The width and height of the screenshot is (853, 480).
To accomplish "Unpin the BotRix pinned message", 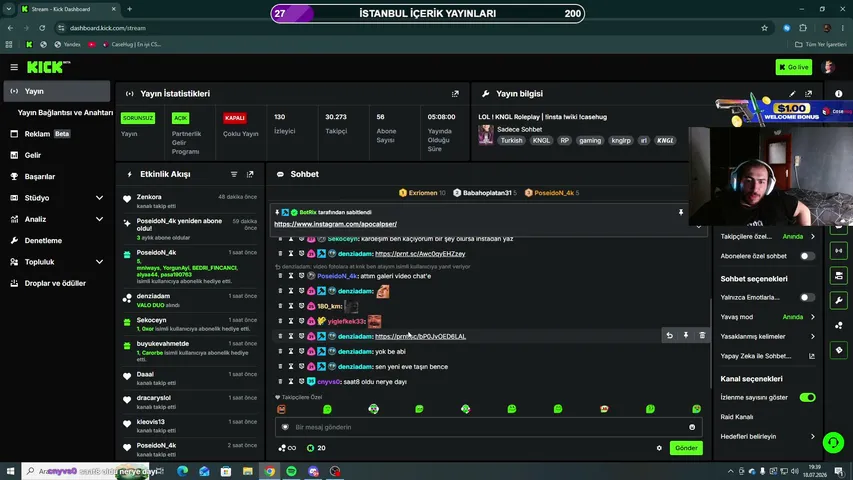I will pyautogui.click(x=681, y=212).
